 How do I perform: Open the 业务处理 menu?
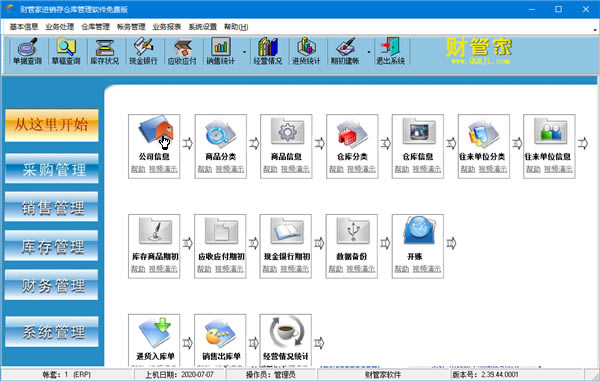(x=59, y=27)
